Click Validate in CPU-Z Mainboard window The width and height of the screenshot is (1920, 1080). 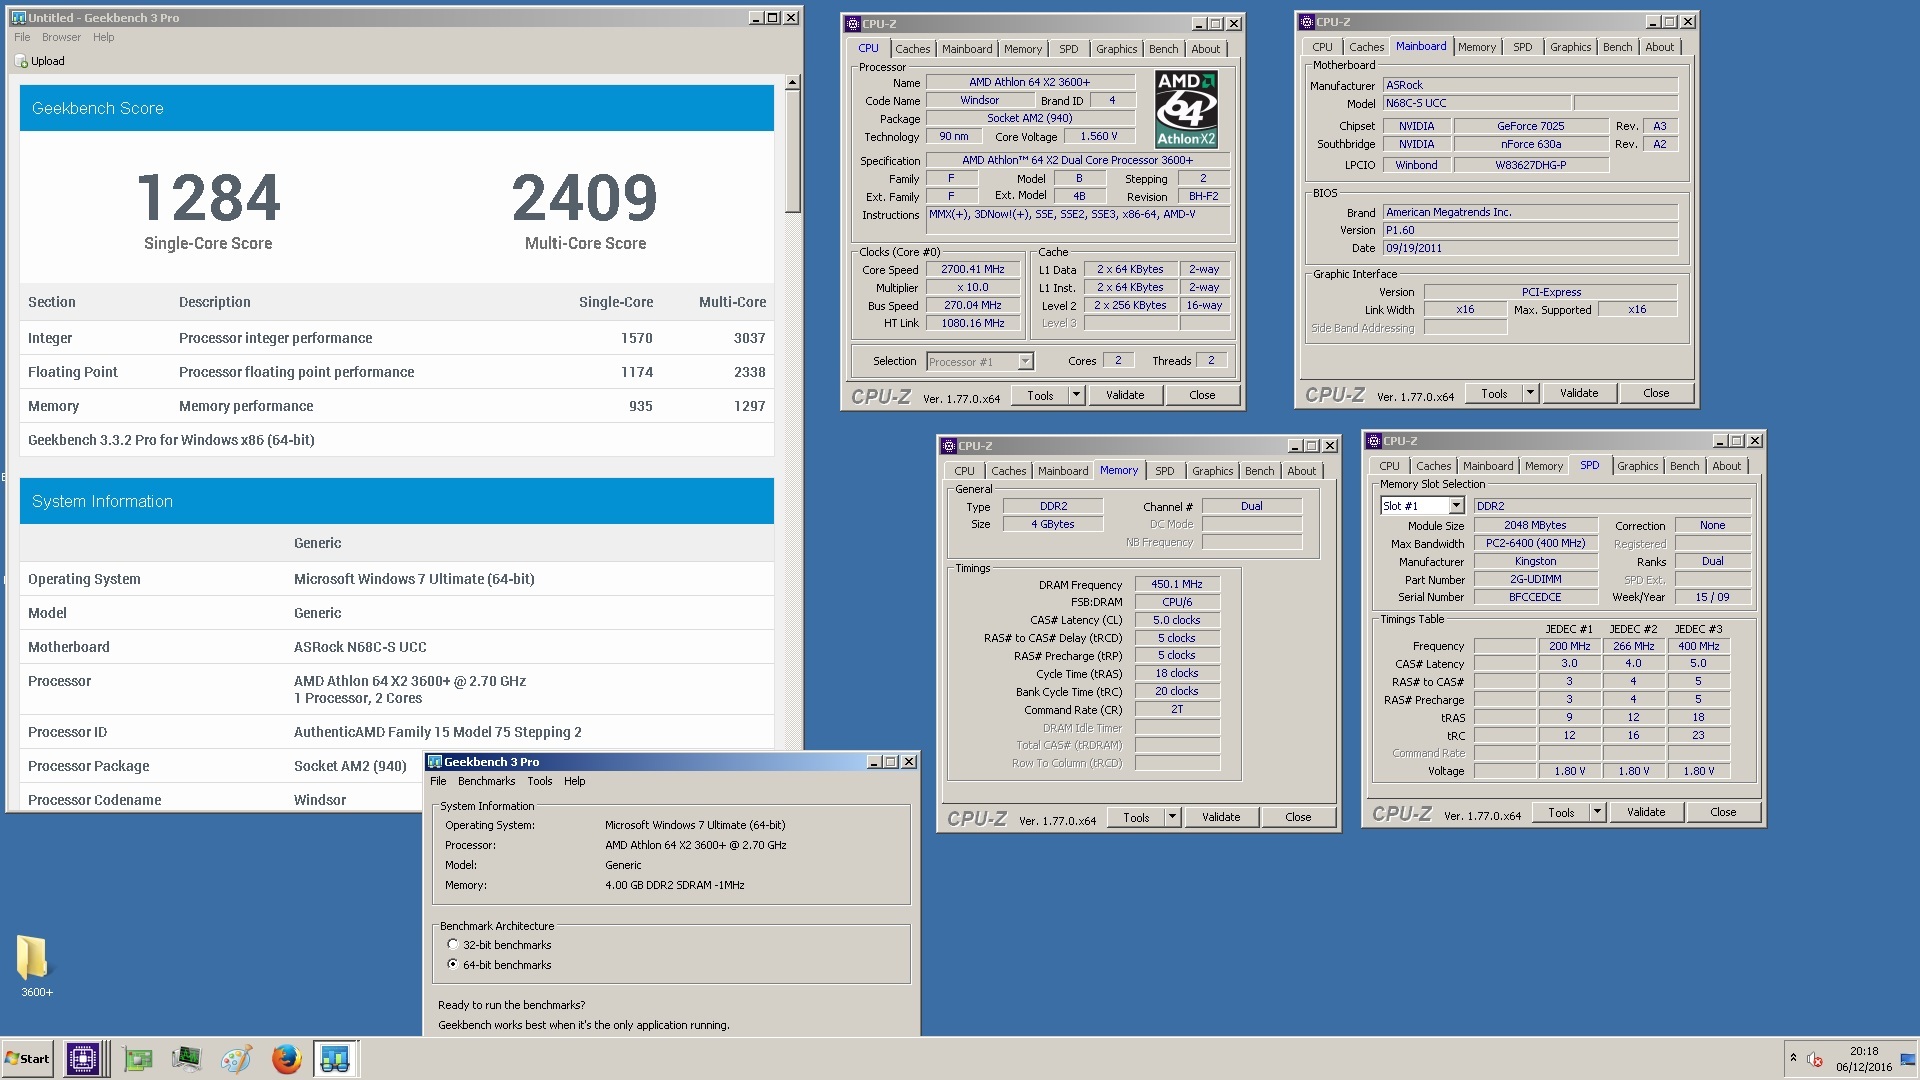pos(1579,393)
